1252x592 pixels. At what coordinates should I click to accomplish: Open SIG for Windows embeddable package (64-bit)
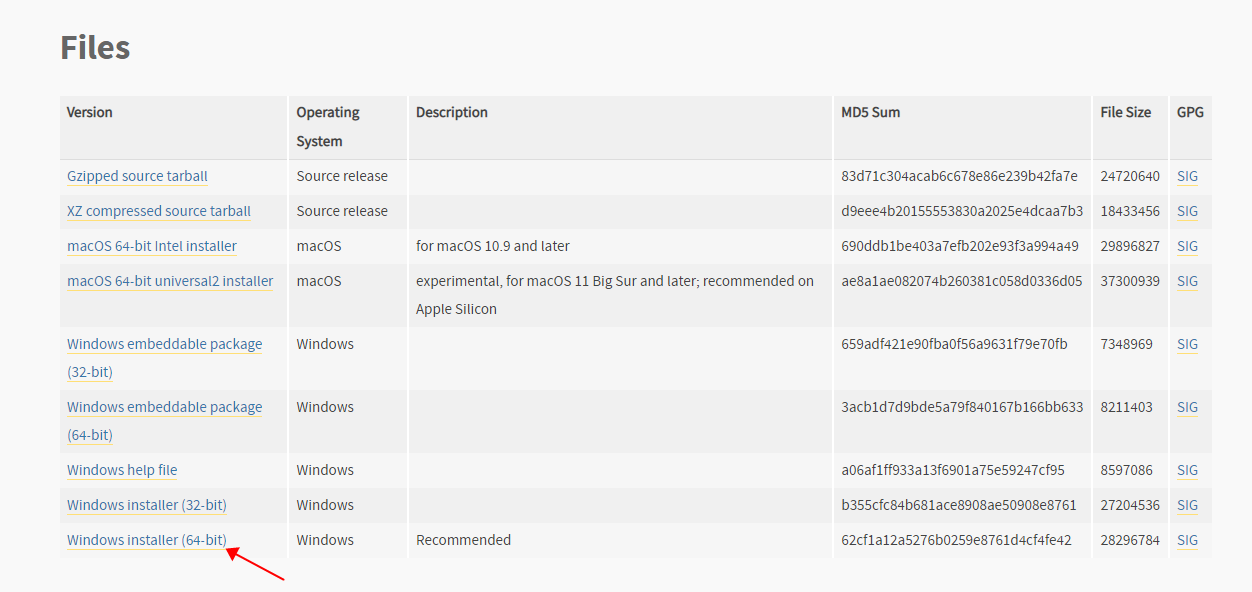coord(1187,407)
